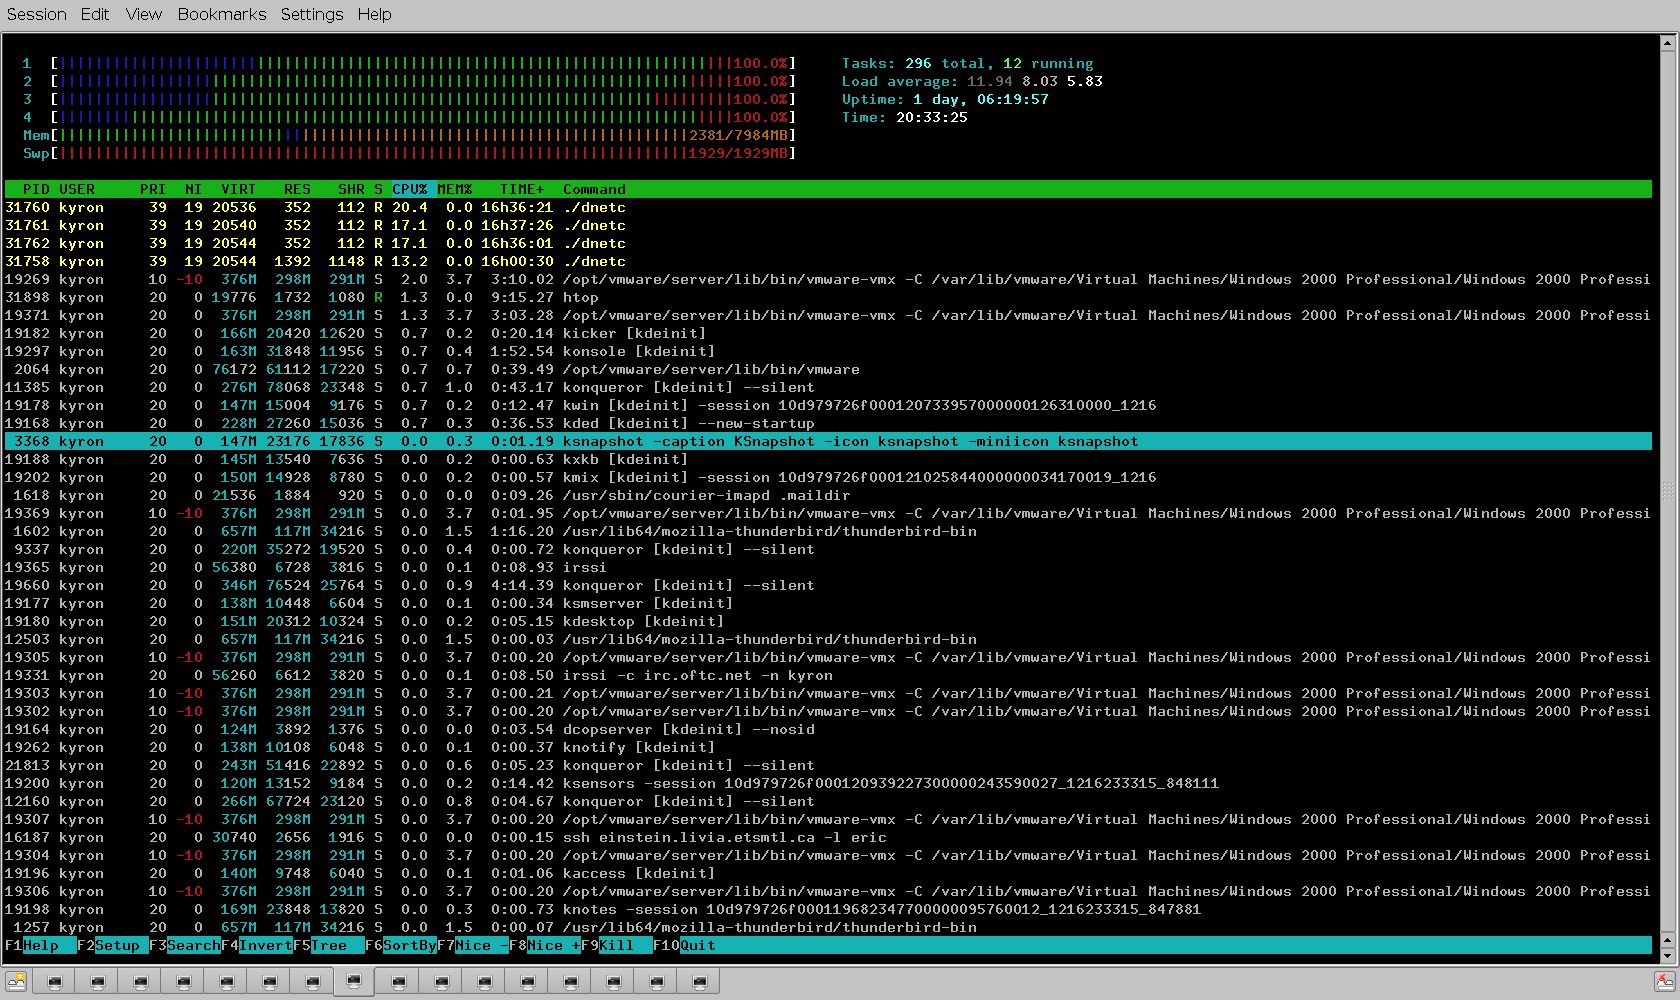This screenshot has height=1000, width=1680.
Task: Click the new session icon in tab bar
Action: [x=16, y=982]
